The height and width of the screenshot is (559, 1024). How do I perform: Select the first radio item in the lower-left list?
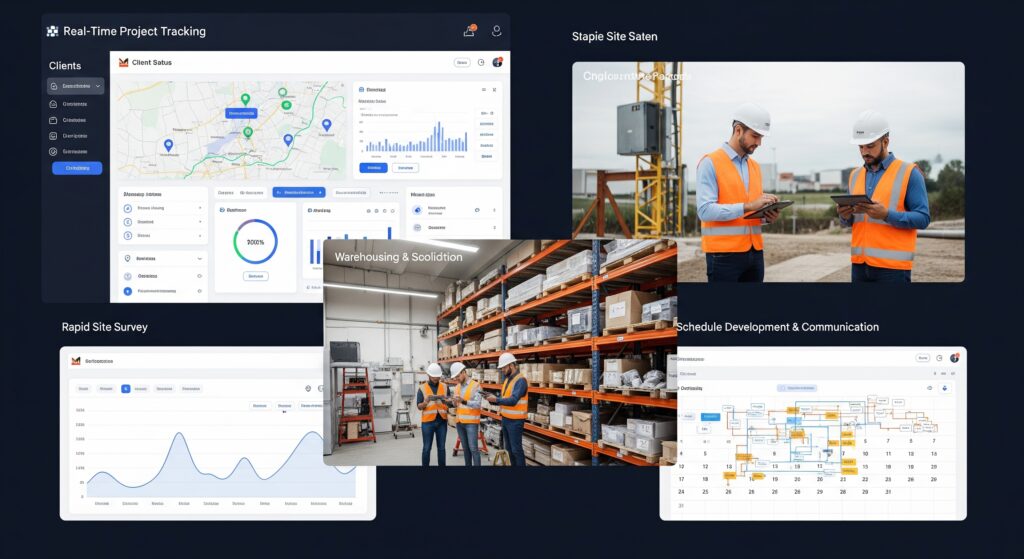pos(127,208)
